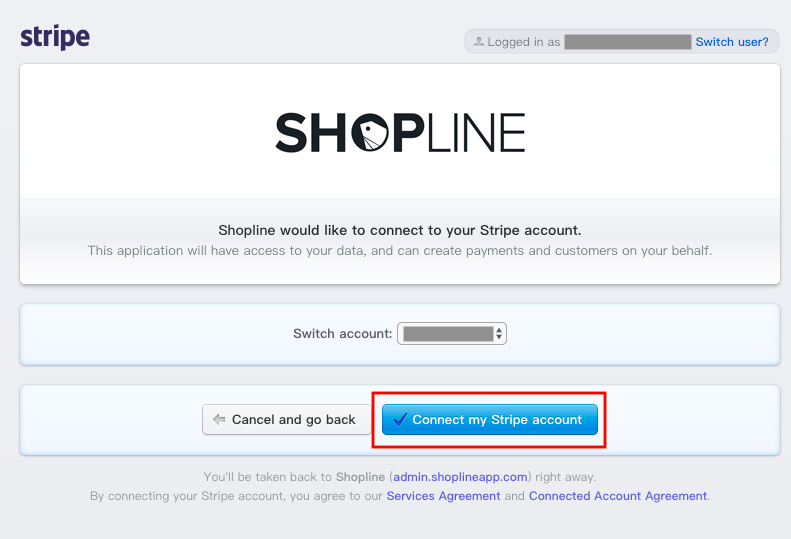Click the checkmark icon on Connect button
Screen dimensions: 791x539
400,419
